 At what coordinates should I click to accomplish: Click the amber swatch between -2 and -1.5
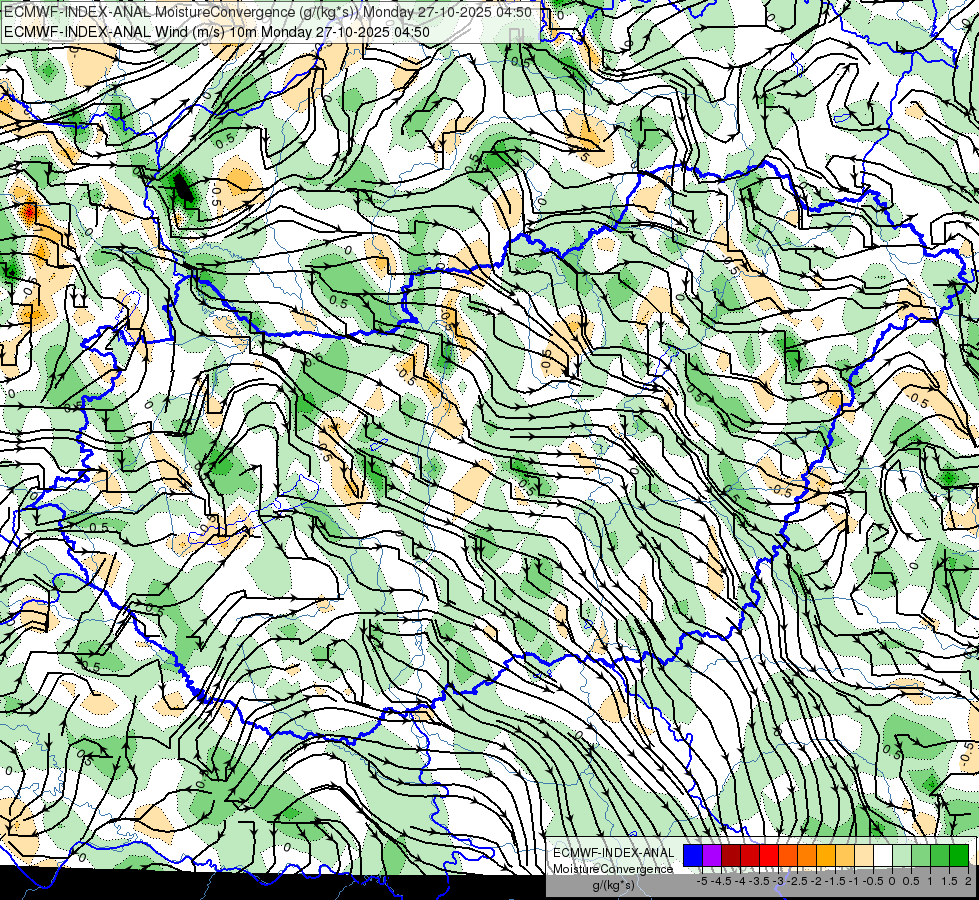pyautogui.click(x=826, y=855)
